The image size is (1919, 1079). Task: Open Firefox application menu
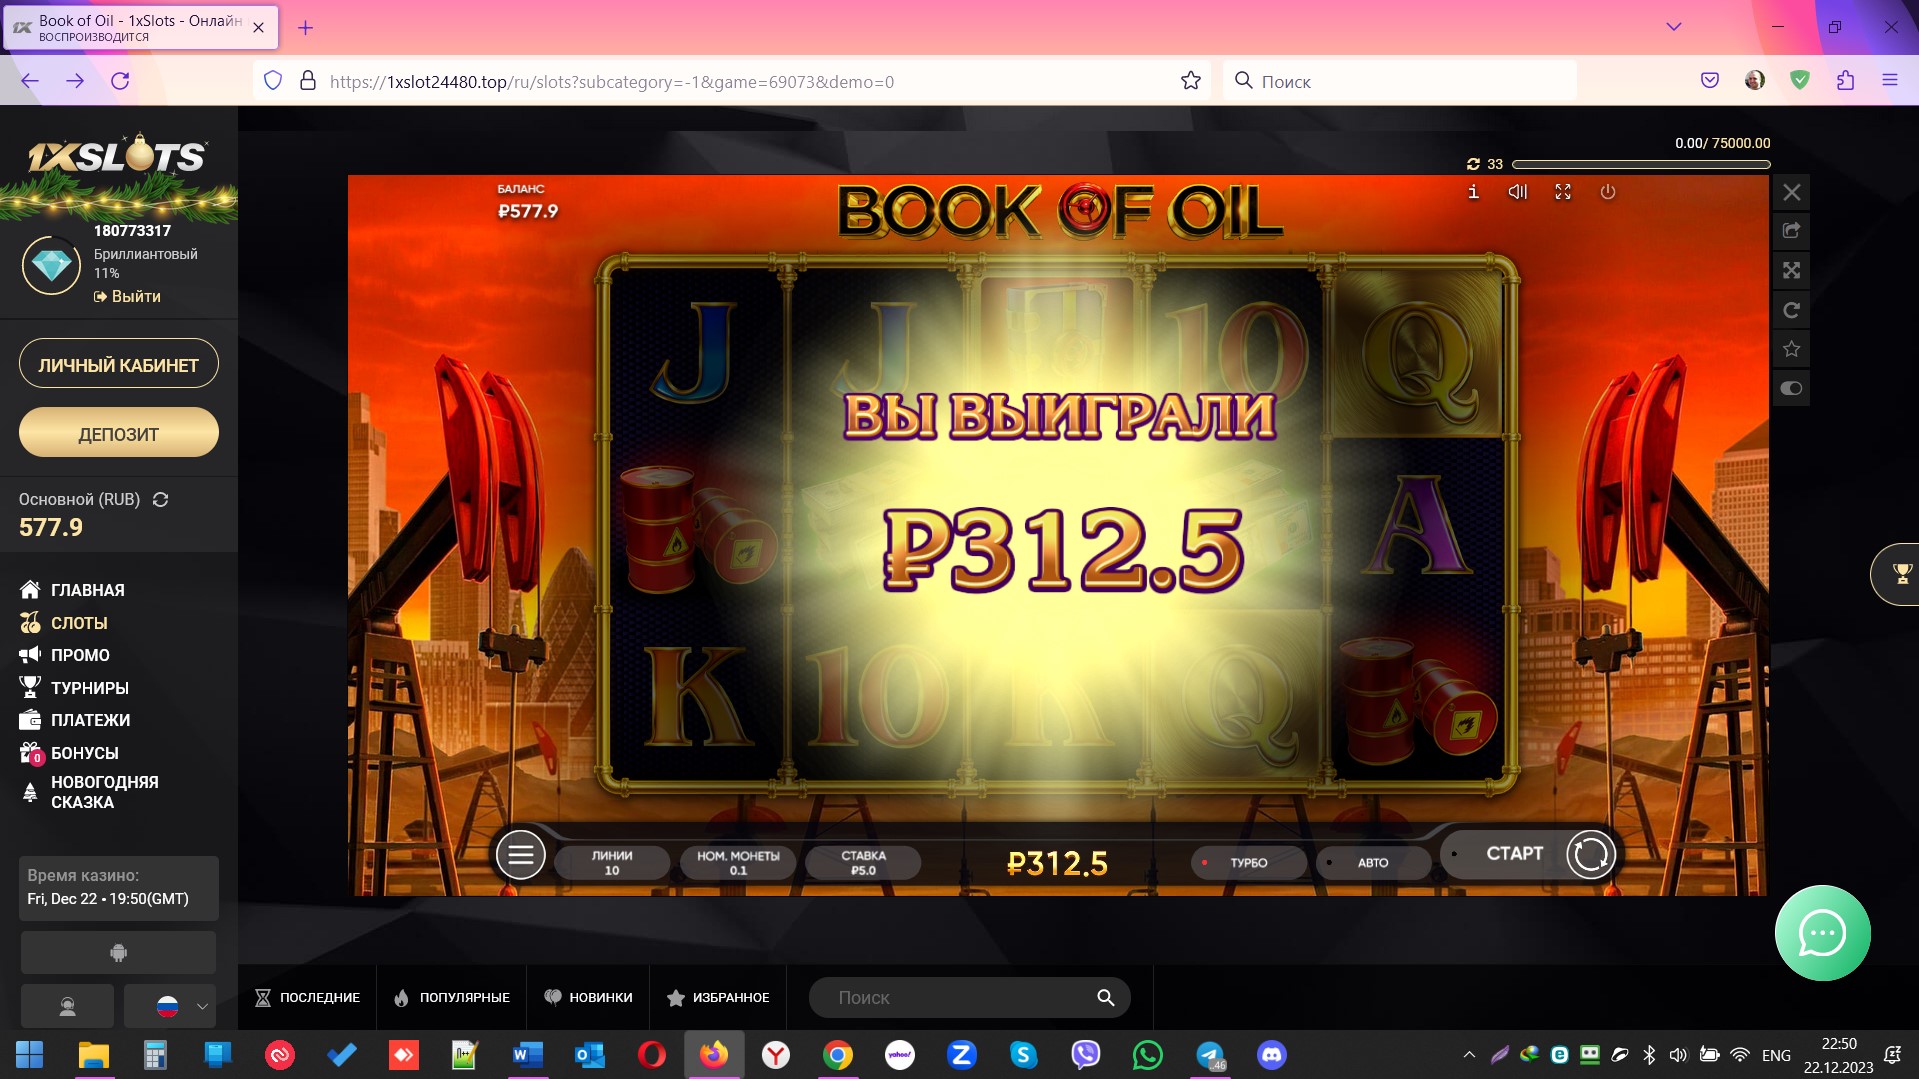pos(1890,81)
